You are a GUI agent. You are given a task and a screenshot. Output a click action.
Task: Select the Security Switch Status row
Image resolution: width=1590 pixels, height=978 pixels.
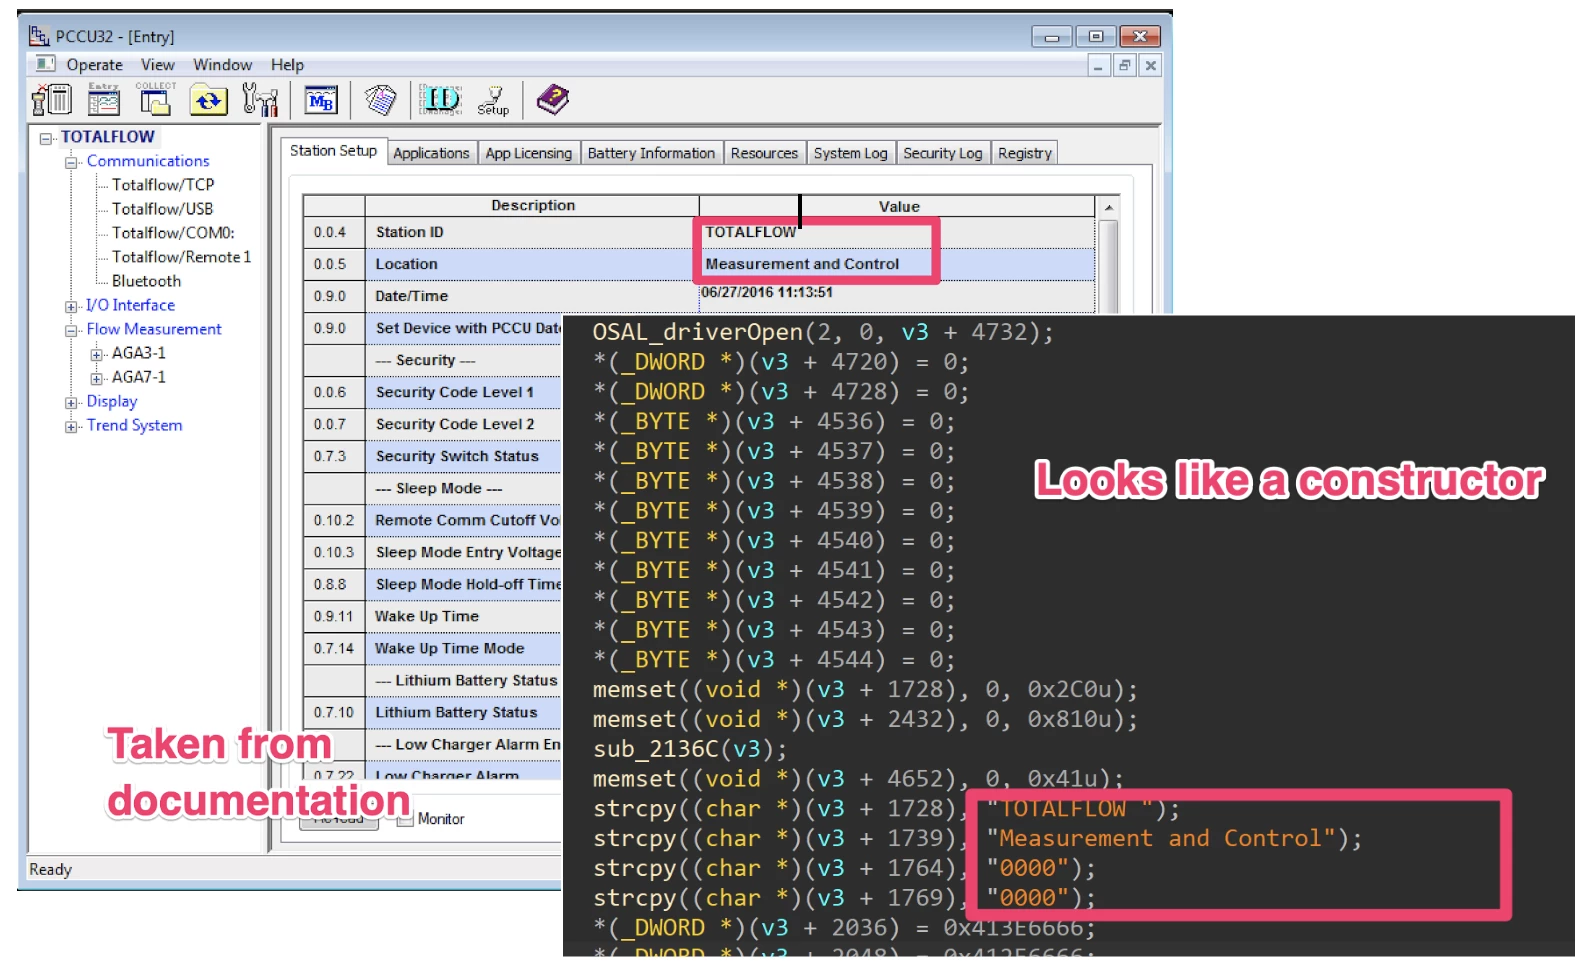(433, 457)
